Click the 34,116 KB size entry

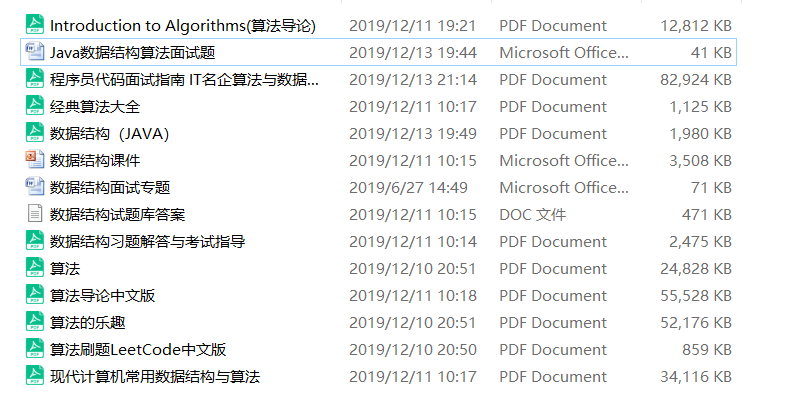point(696,376)
